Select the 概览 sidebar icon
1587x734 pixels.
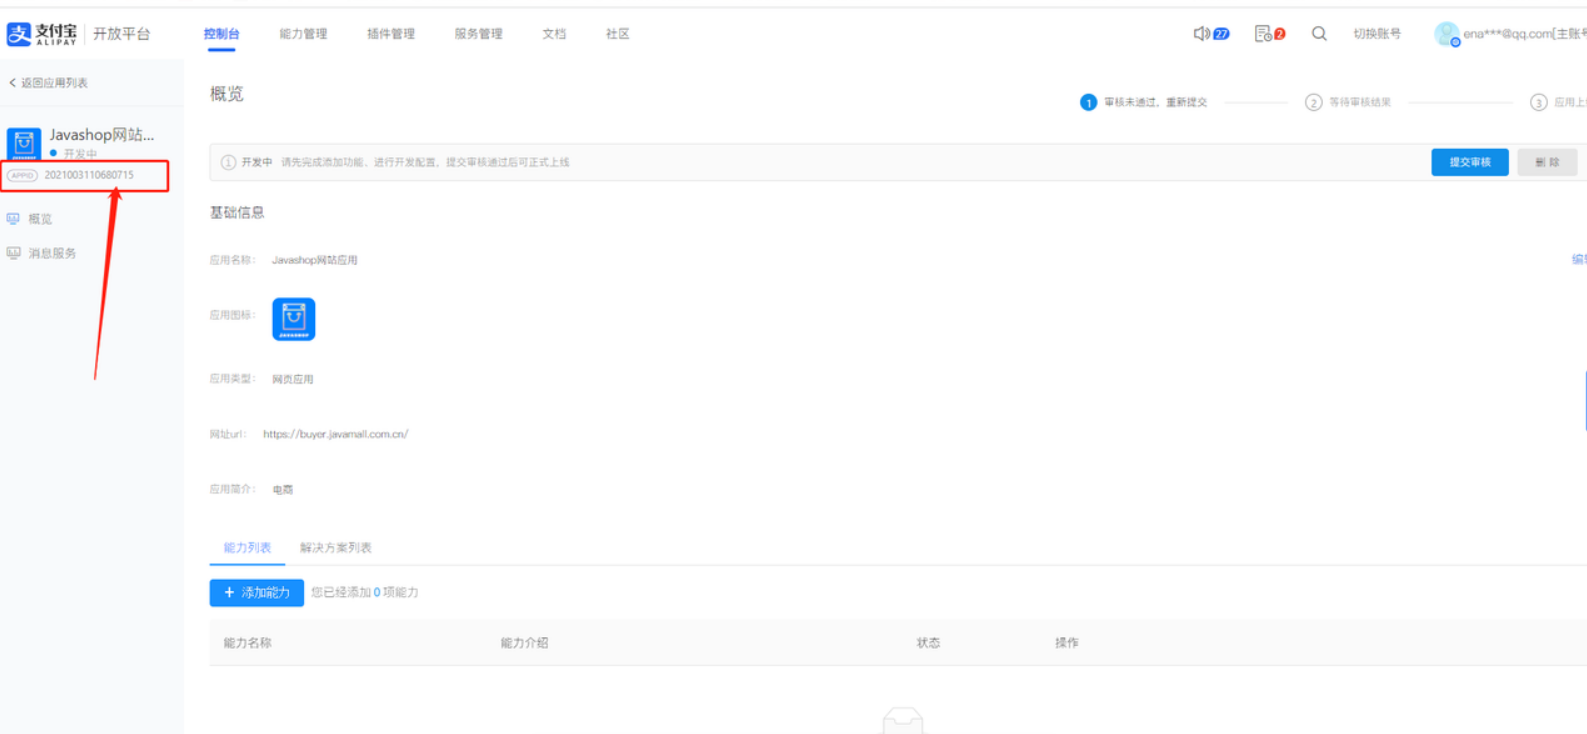tap(13, 219)
